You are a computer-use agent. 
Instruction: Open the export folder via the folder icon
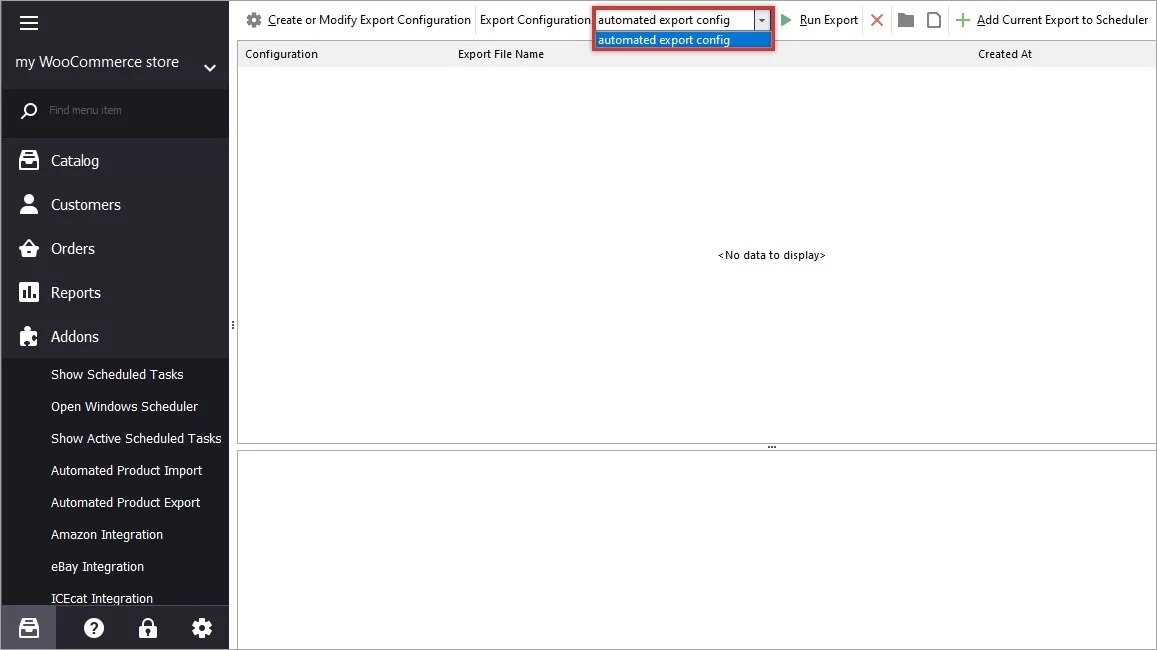(905, 19)
